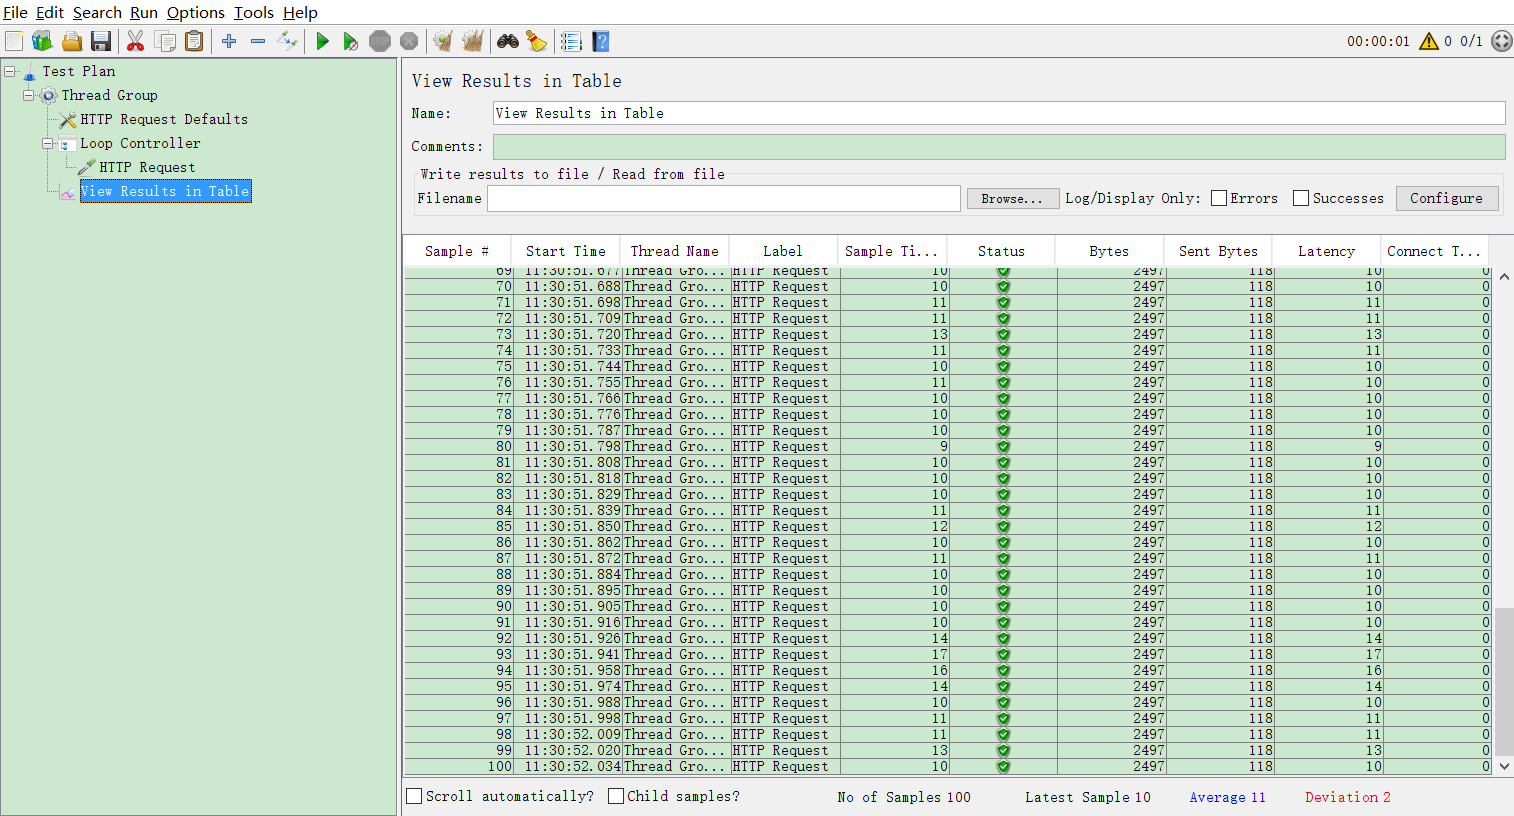This screenshot has height=816, width=1514.
Task: Sort by Thread Name column header
Action: coord(675,251)
